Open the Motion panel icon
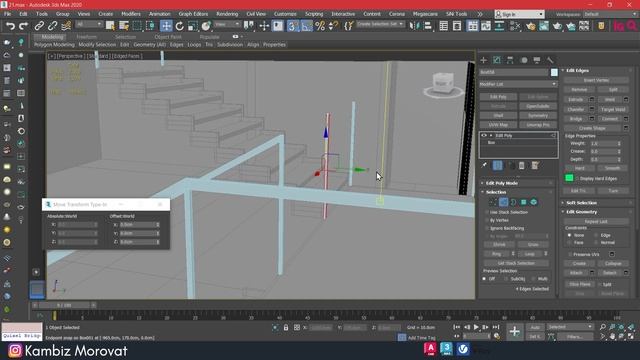This screenshot has height=360, width=640. pos(524,60)
